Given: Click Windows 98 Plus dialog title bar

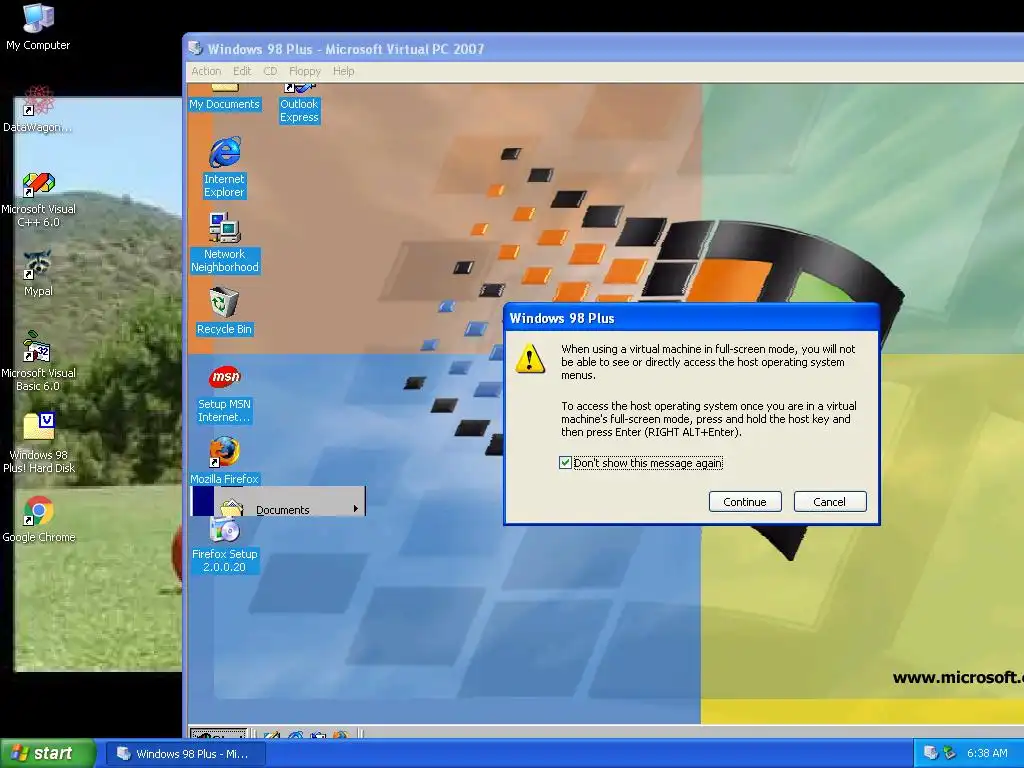Looking at the screenshot, I should 692,318.
